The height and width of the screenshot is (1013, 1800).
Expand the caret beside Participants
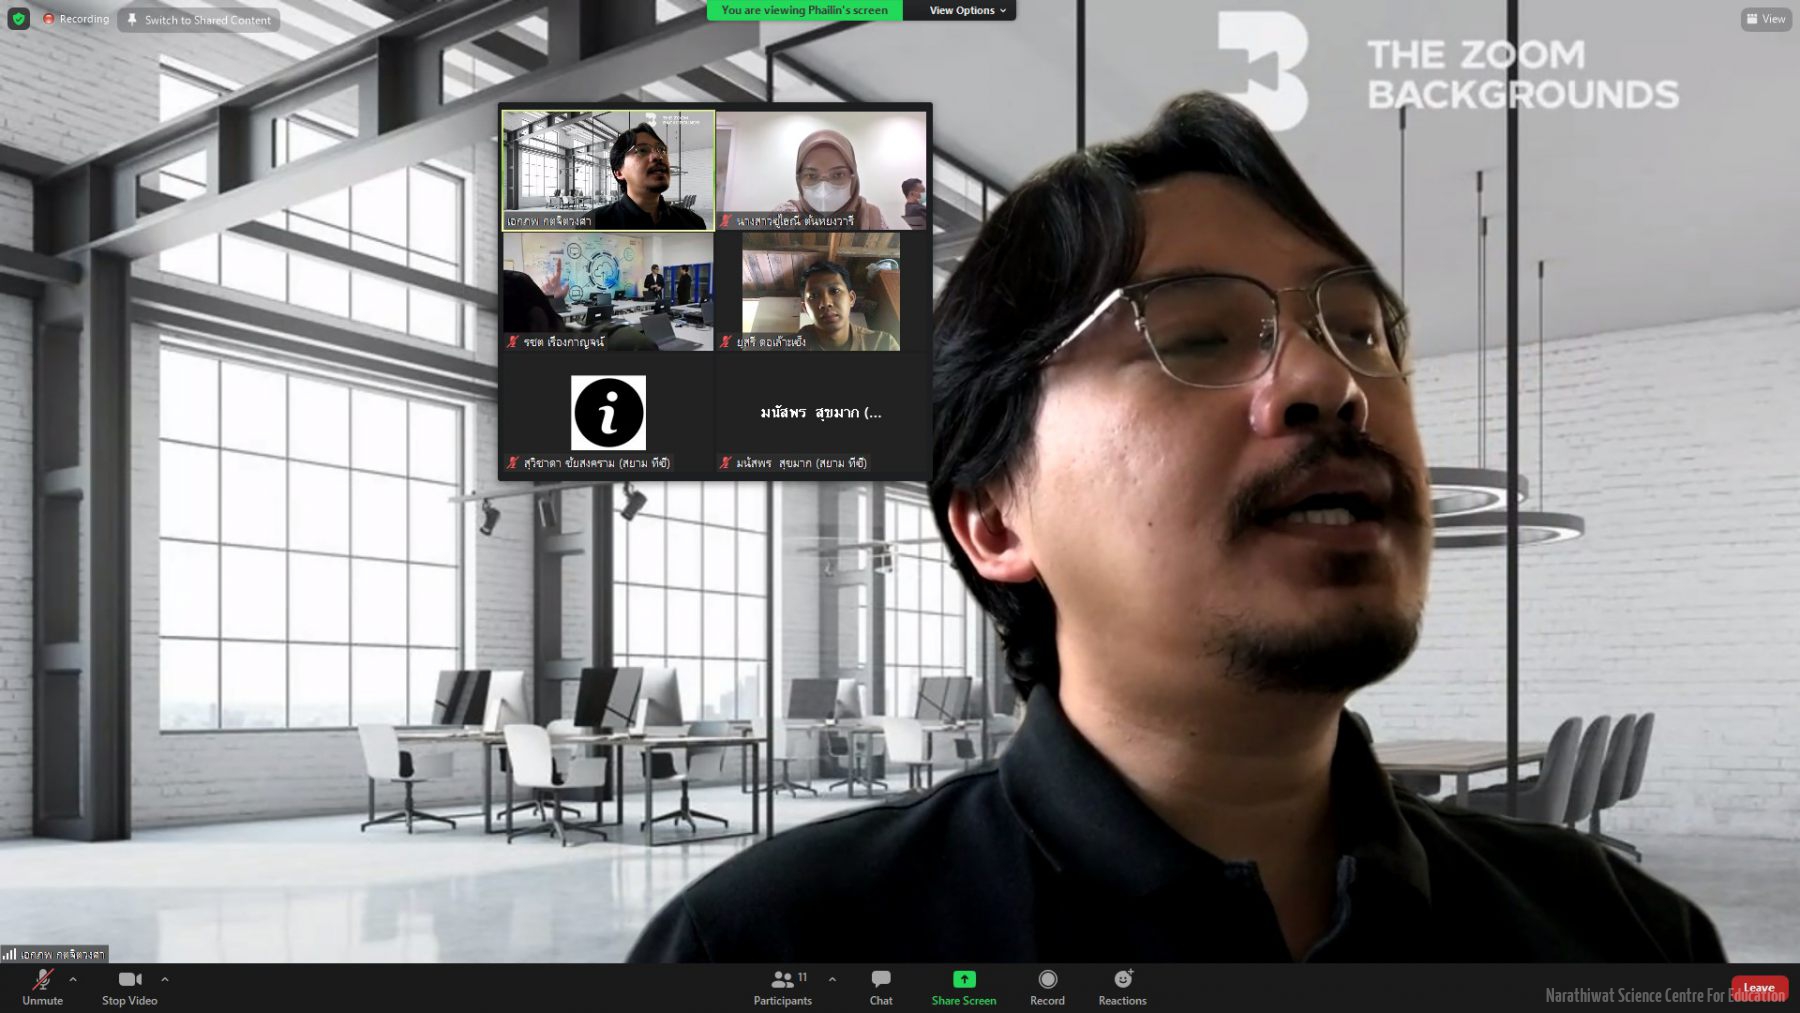click(x=832, y=979)
